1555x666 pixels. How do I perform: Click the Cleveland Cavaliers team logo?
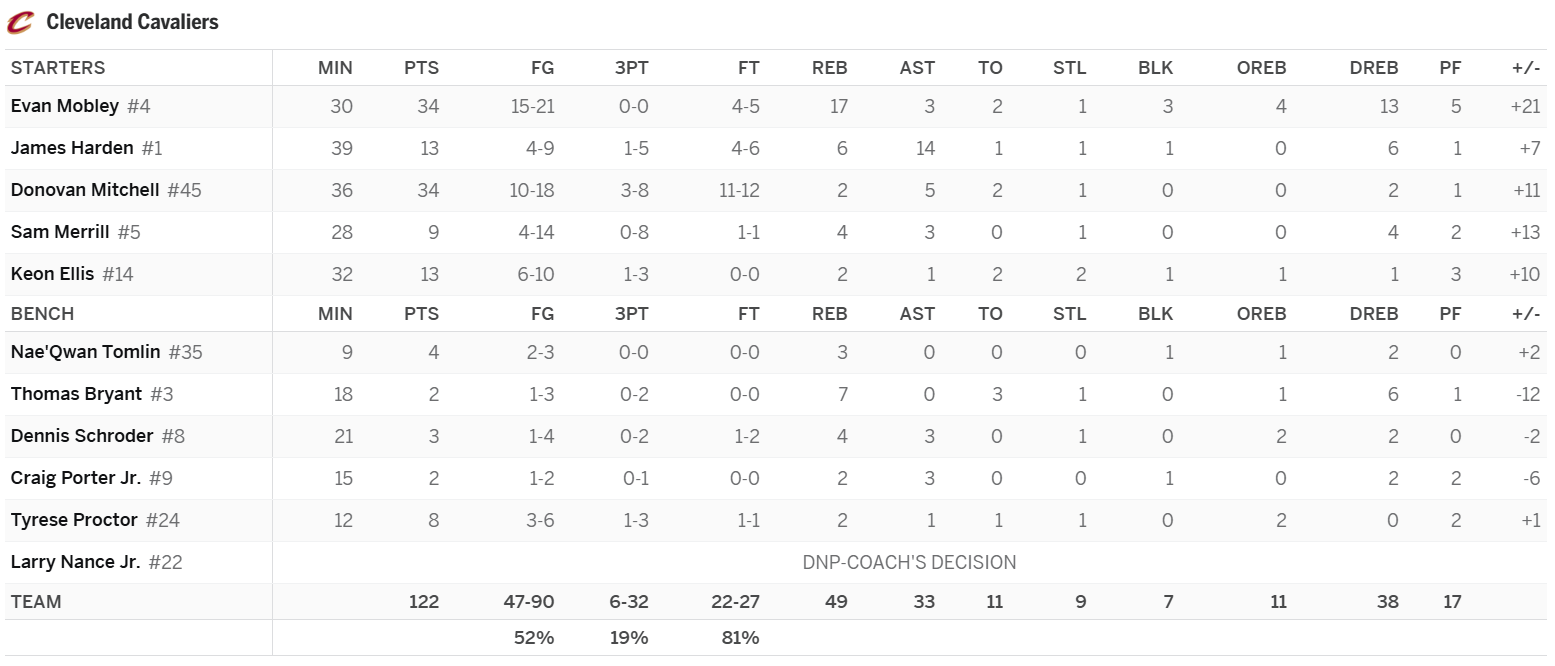pyautogui.click(x=20, y=22)
